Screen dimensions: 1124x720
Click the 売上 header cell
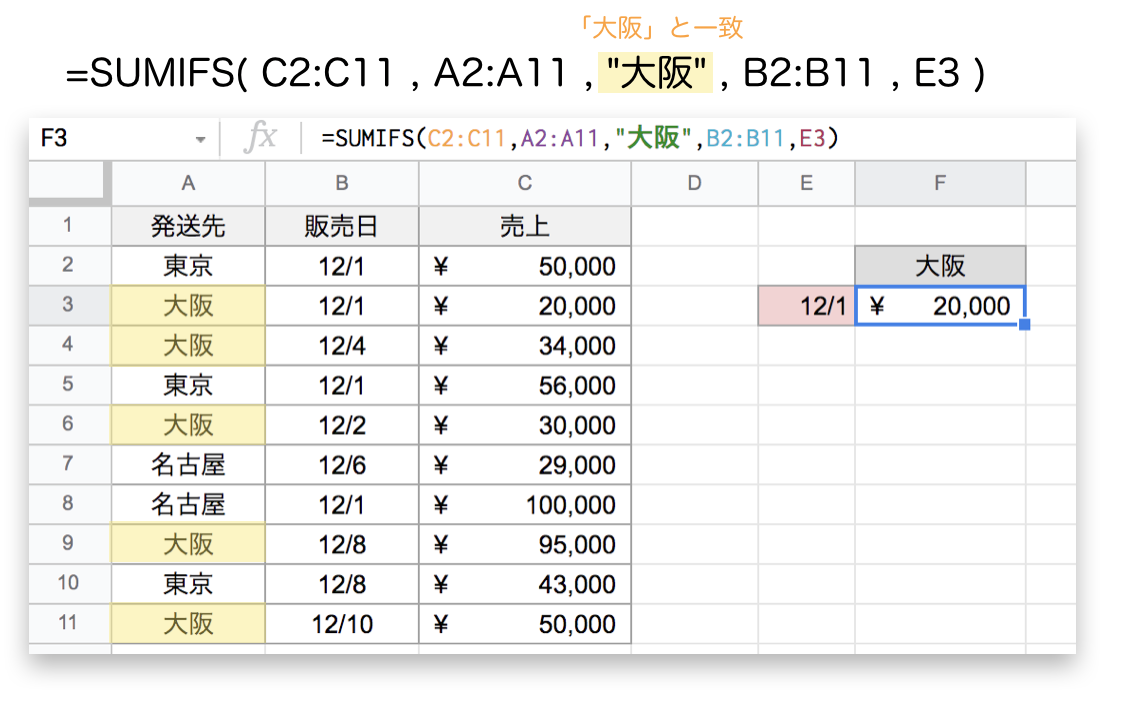525,226
